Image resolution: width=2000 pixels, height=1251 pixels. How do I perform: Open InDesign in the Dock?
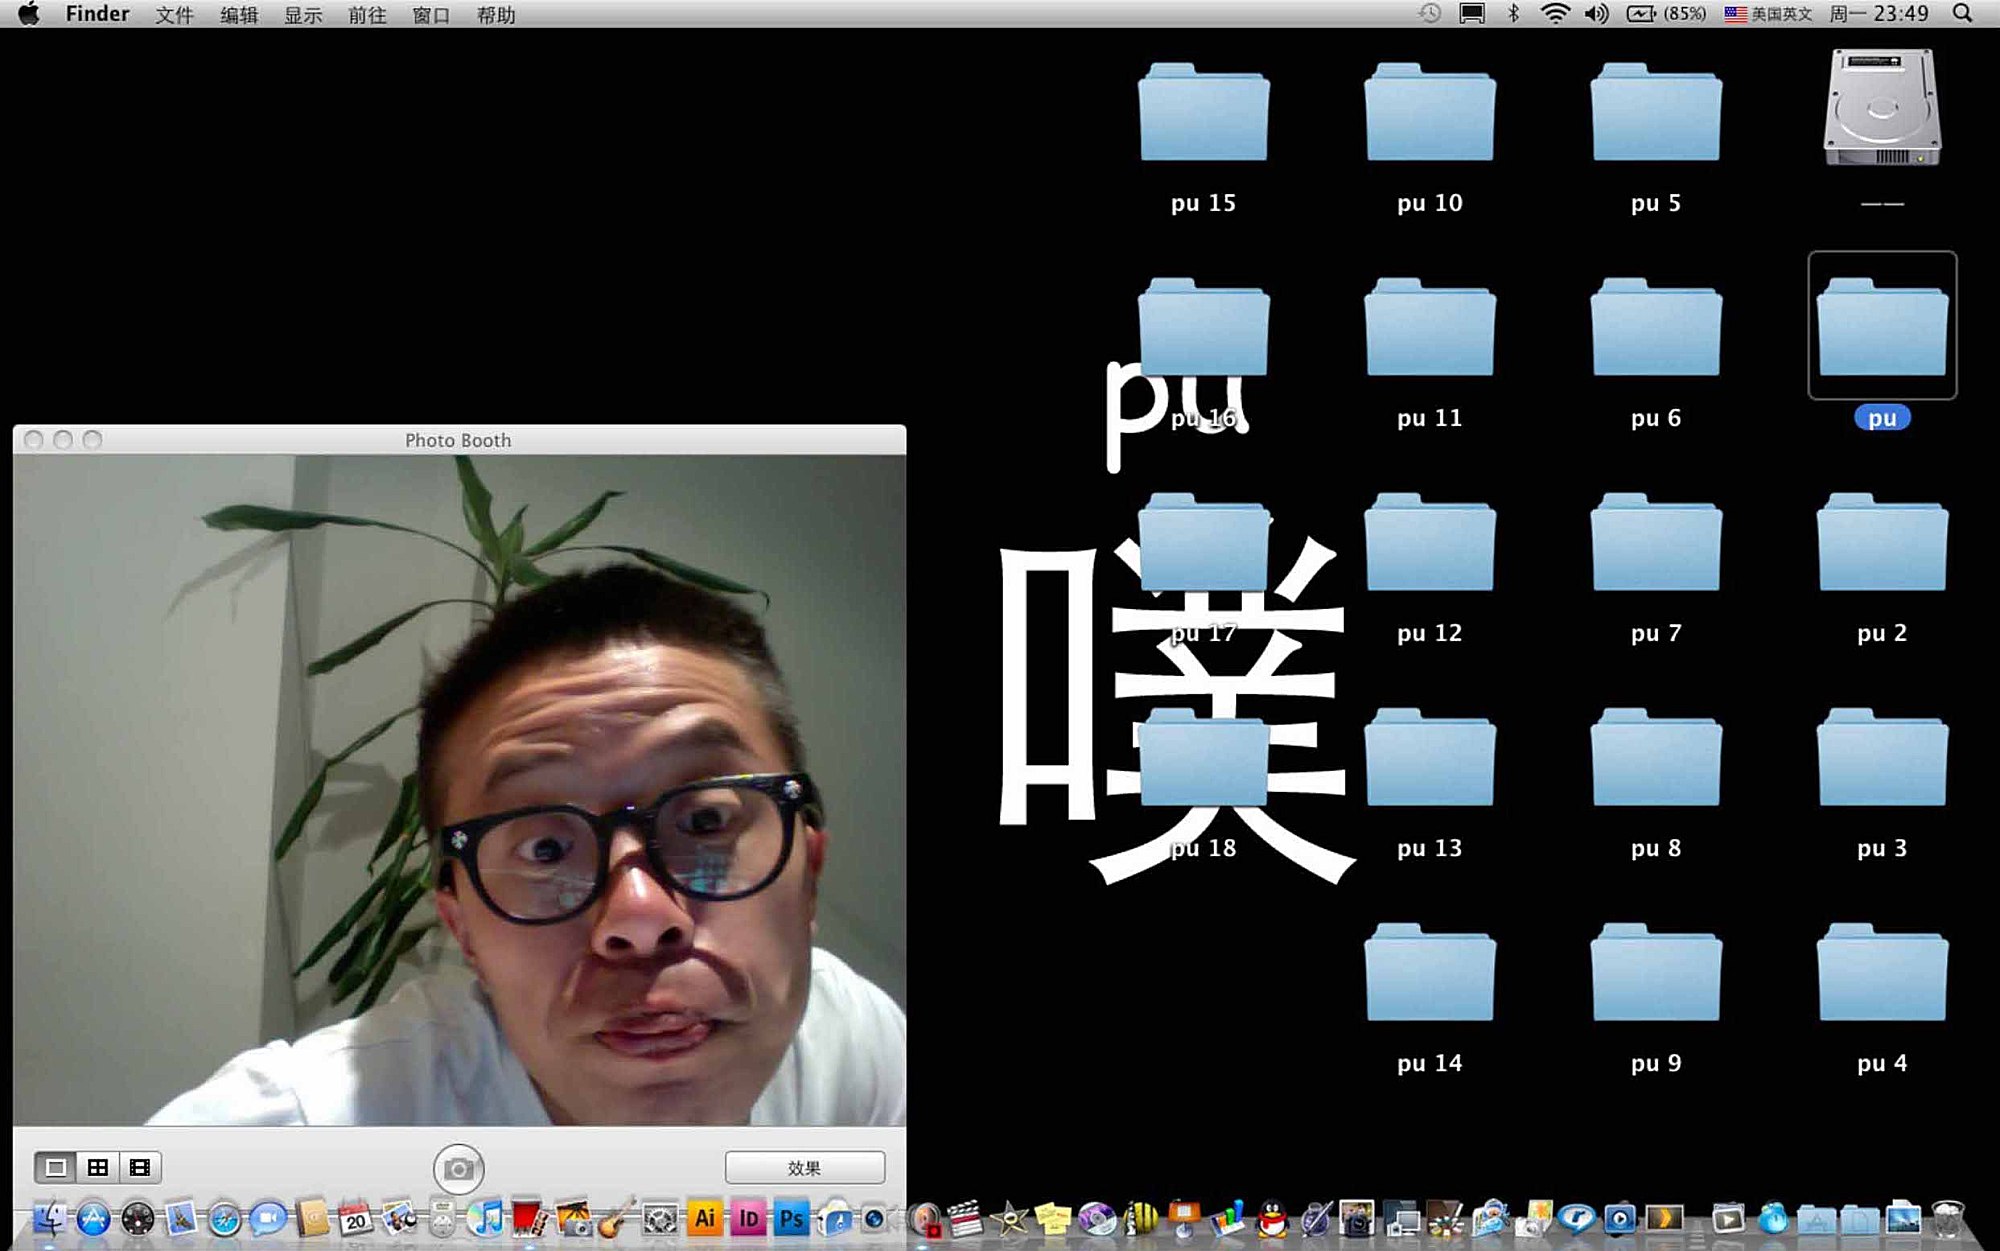(748, 1219)
